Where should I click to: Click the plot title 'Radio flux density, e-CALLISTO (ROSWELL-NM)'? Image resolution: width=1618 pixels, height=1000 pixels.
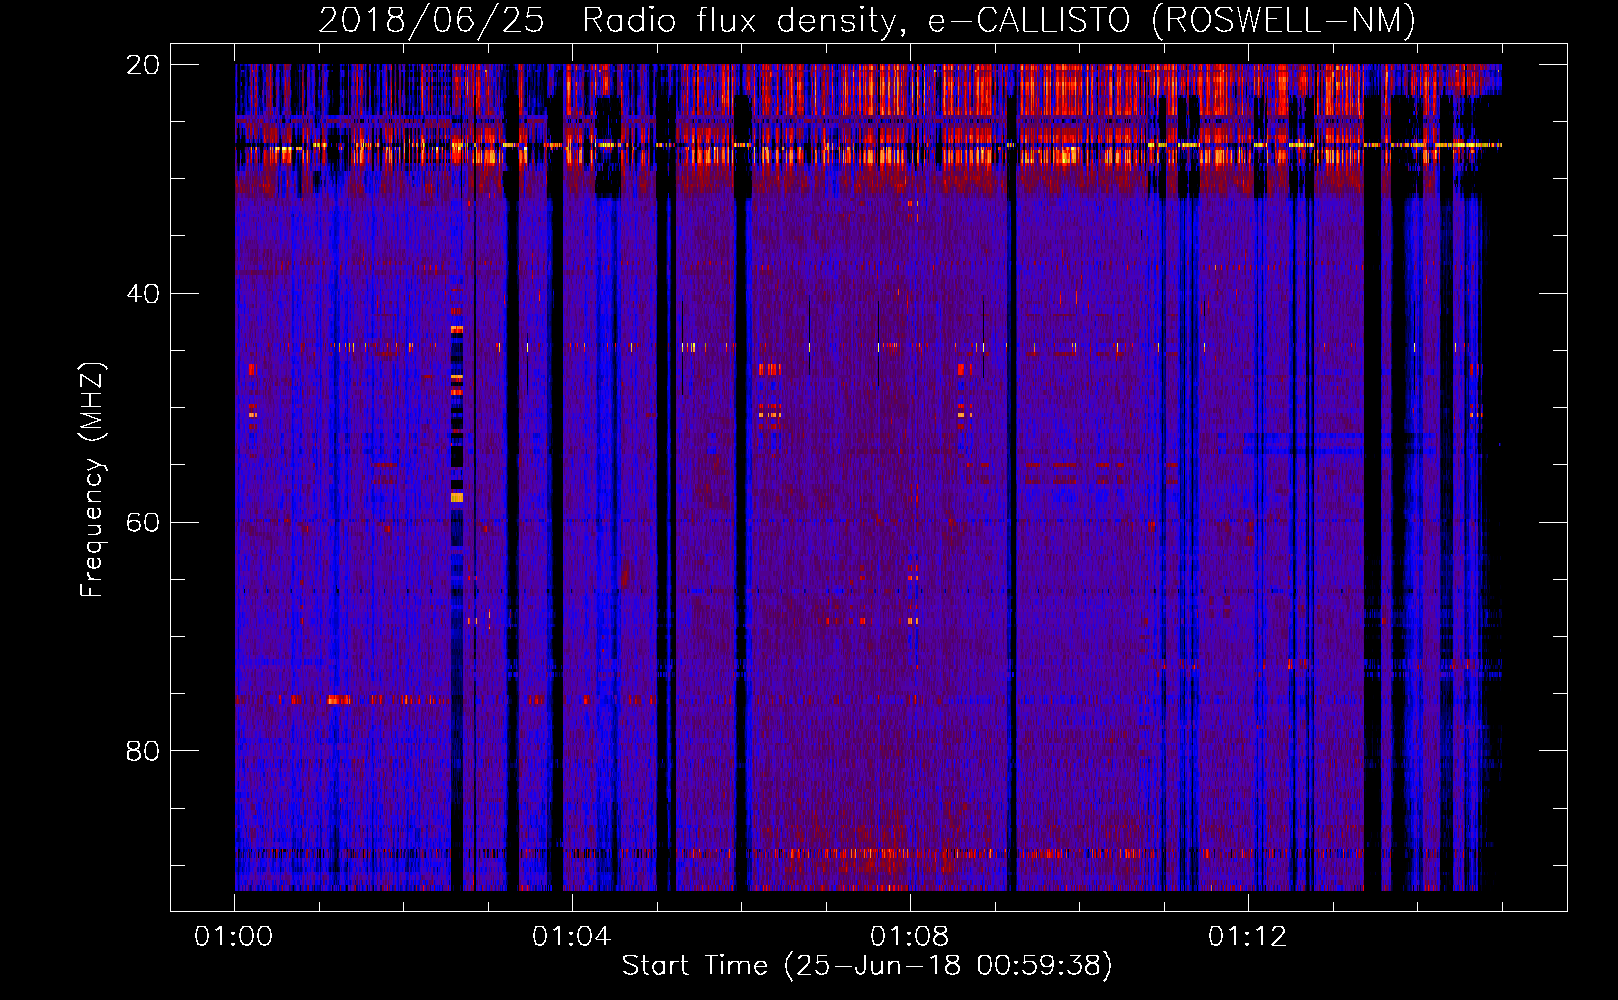pos(998,21)
